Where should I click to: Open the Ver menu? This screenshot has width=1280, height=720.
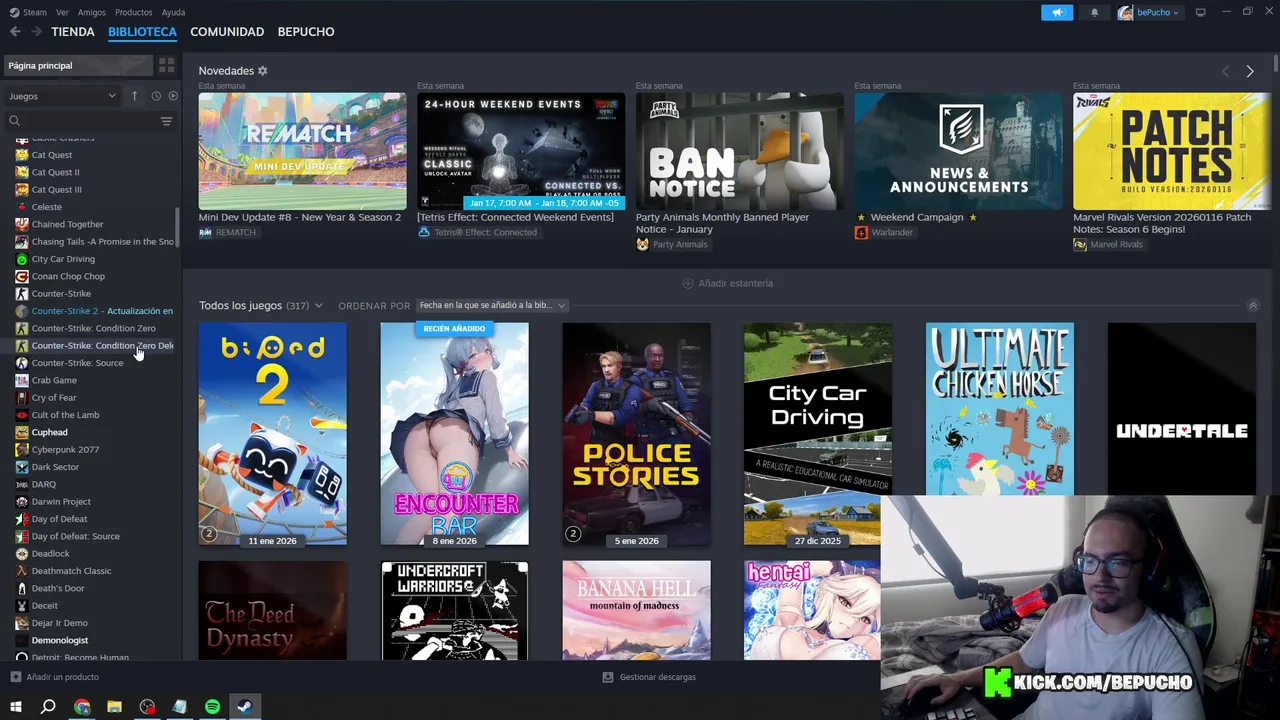point(62,12)
